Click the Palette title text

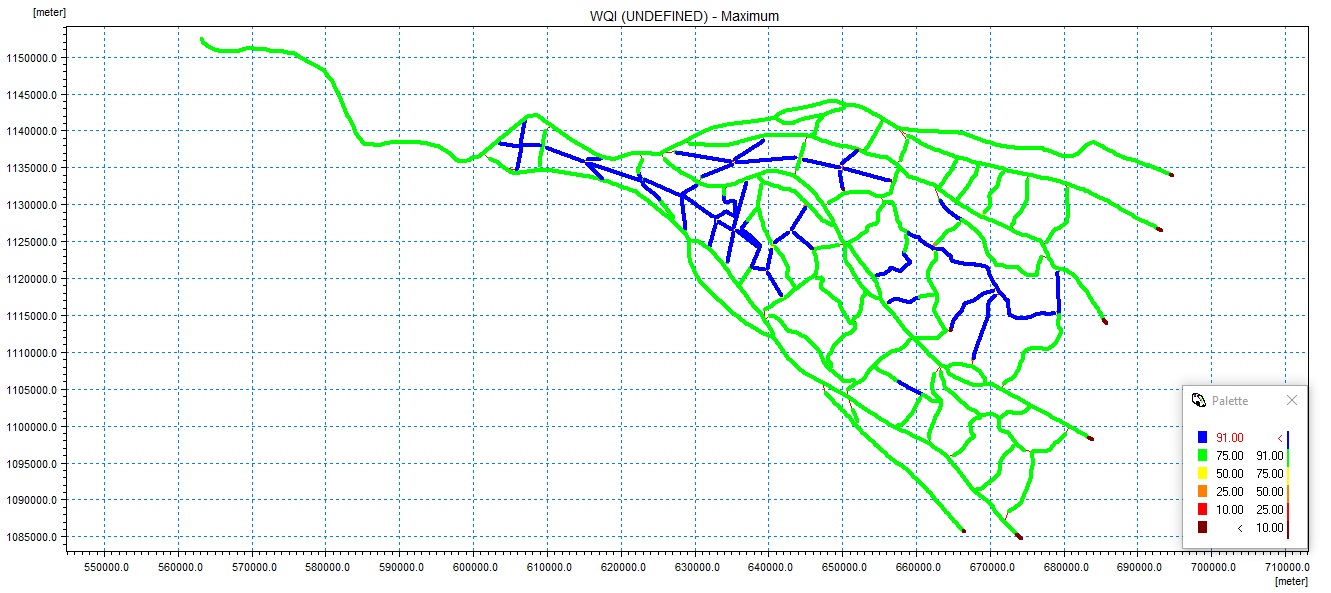click(1230, 401)
